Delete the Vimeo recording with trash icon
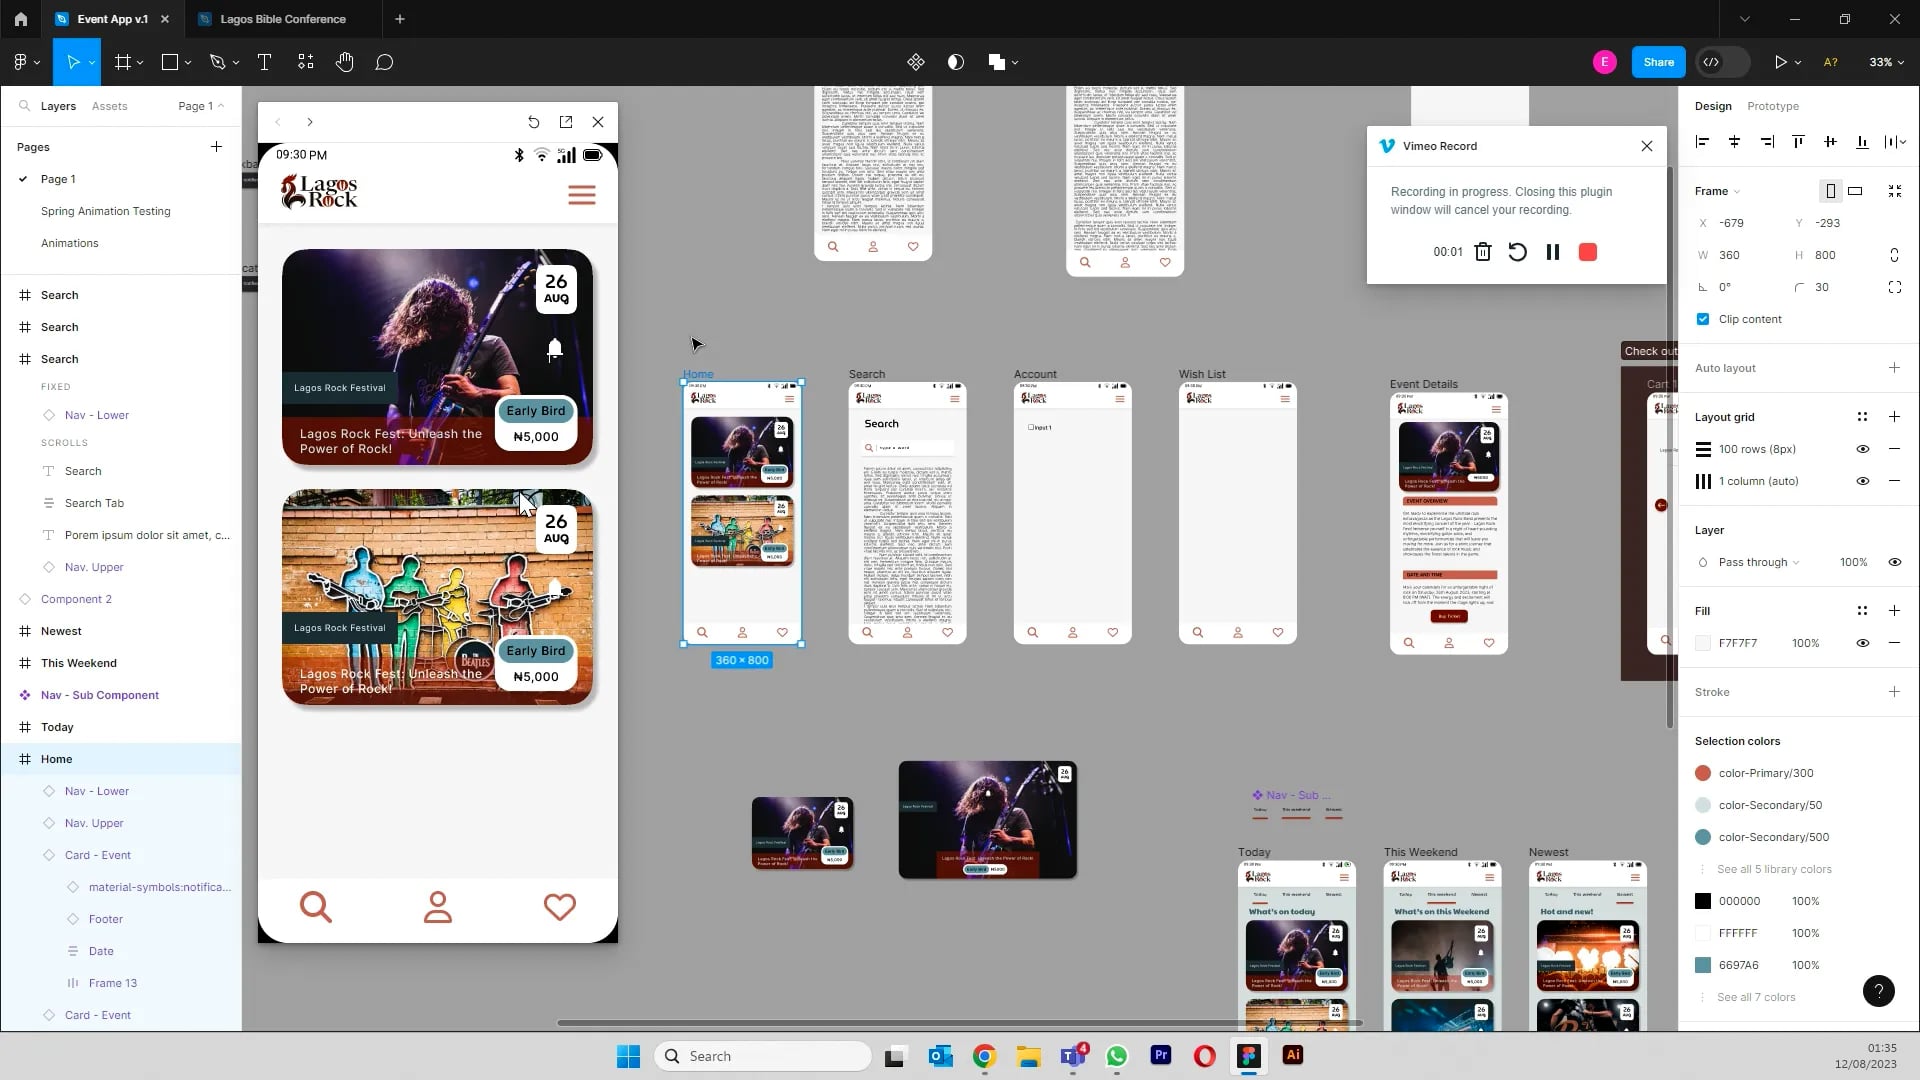The width and height of the screenshot is (1920, 1080). click(x=1483, y=252)
